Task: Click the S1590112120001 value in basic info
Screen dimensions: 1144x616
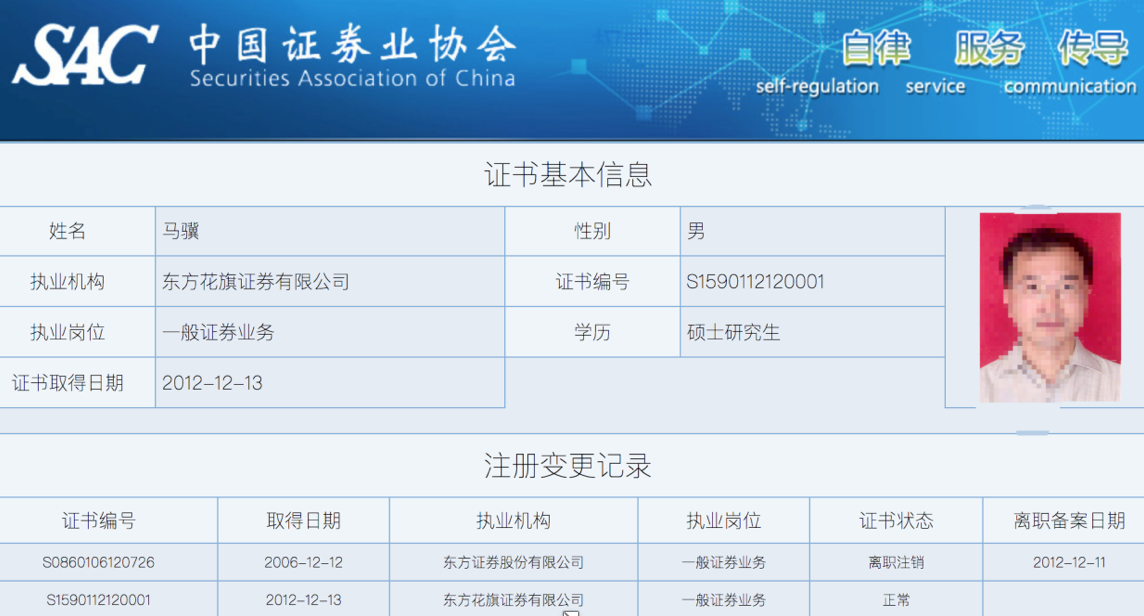Action: pos(755,282)
